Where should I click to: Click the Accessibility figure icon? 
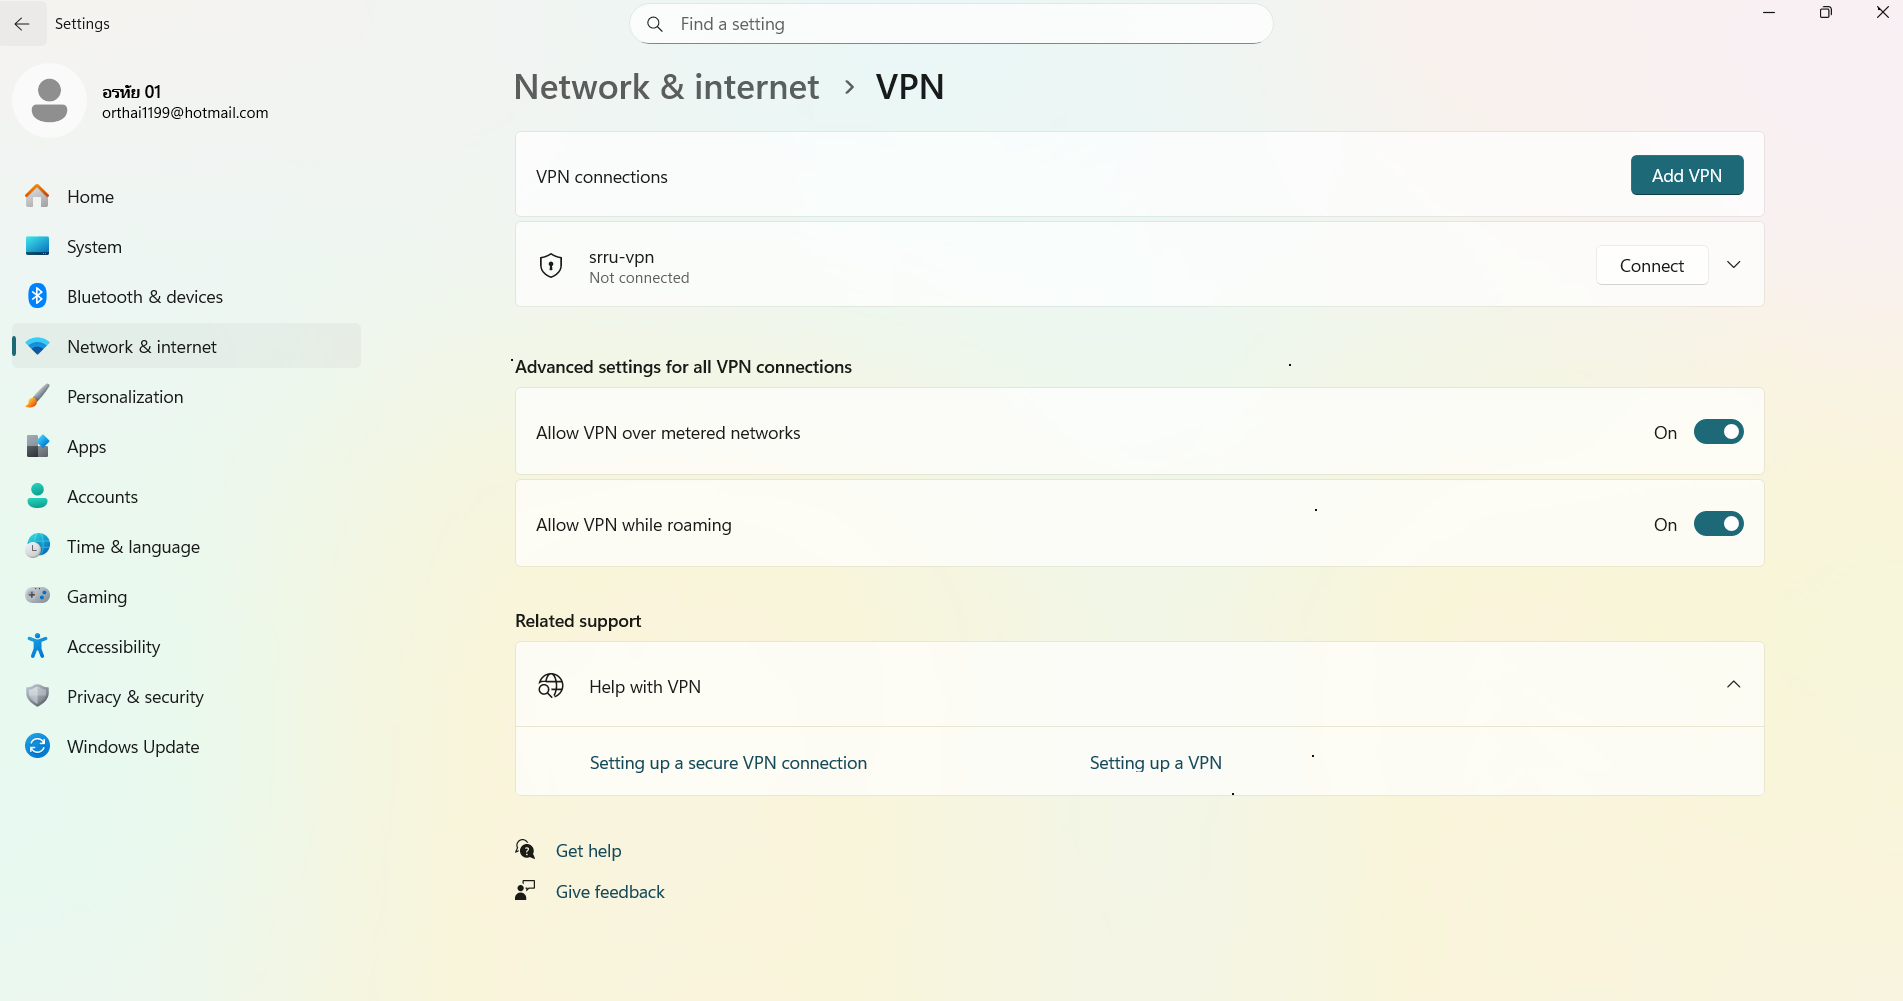click(38, 646)
